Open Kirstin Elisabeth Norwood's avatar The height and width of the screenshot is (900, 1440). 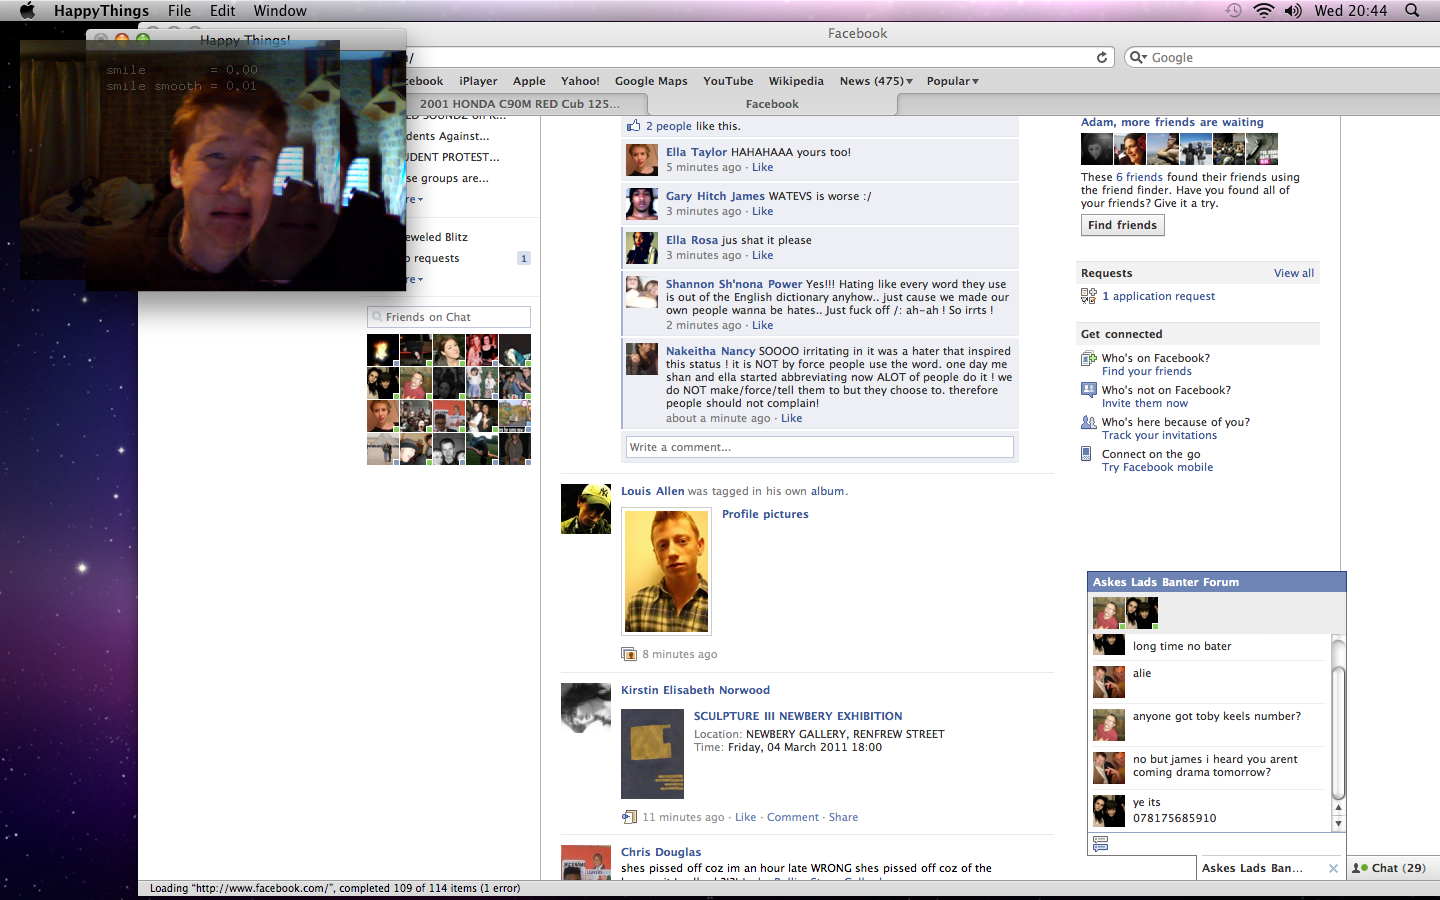point(586,708)
